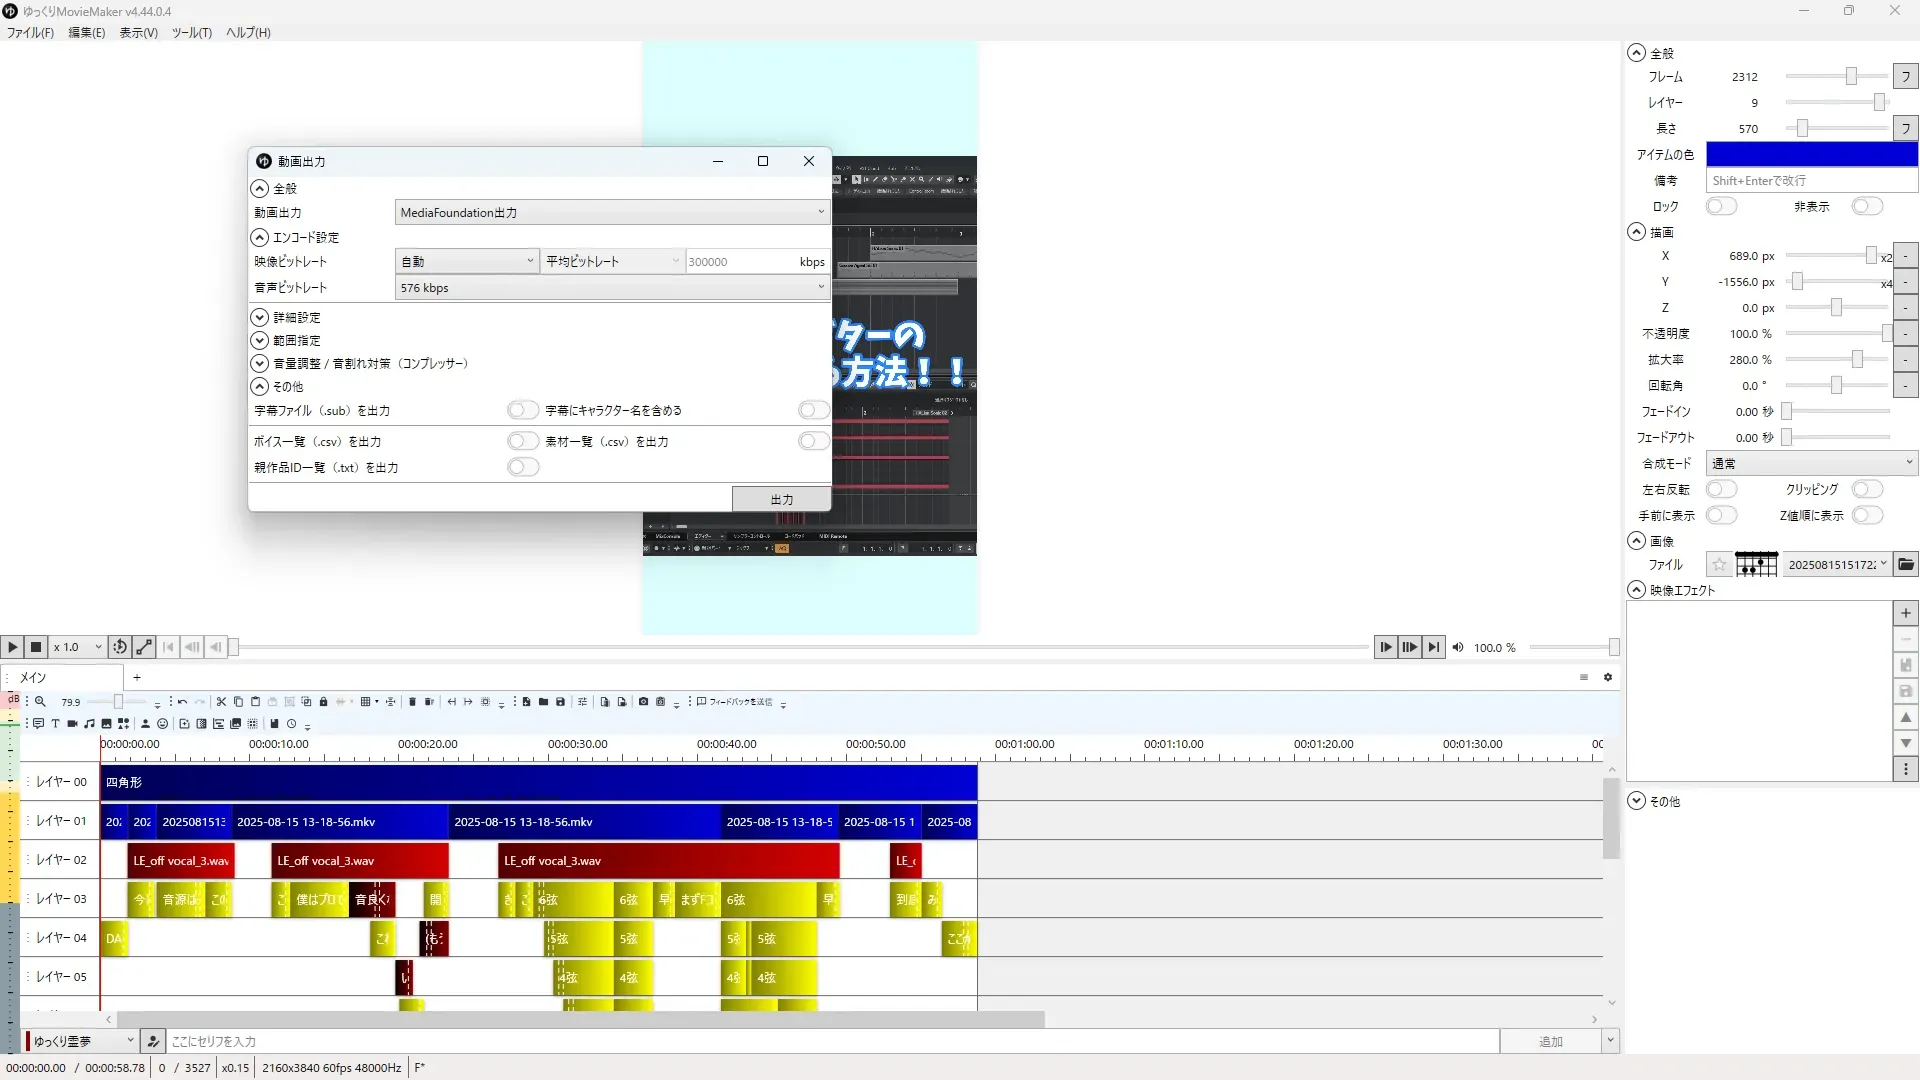Click the undo arrow icon
The image size is (1920, 1080).
tap(182, 702)
